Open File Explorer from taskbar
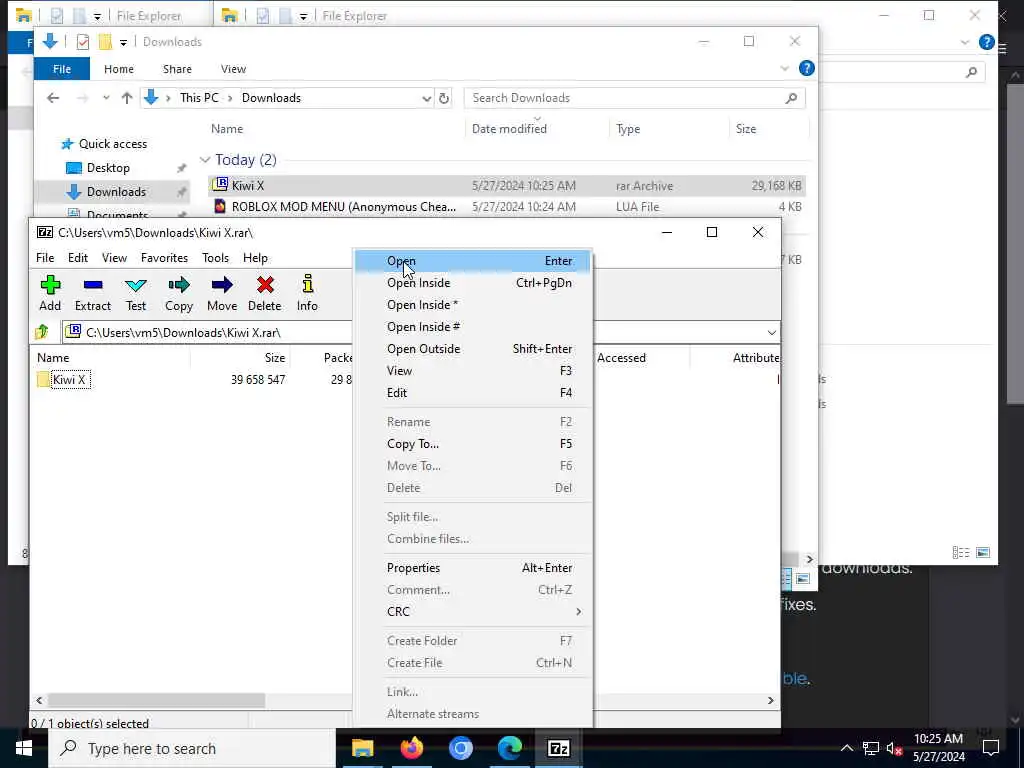1024x768 pixels. pos(362,748)
